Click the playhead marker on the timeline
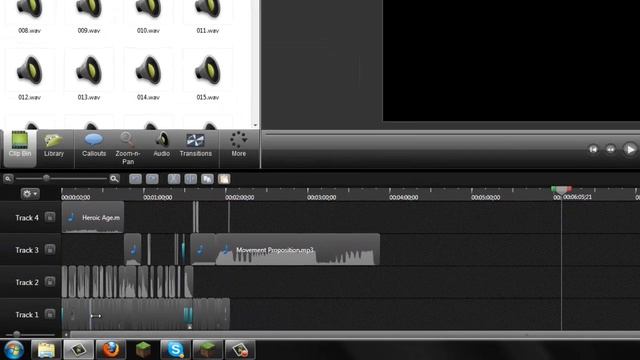 [x=561, y=190]
